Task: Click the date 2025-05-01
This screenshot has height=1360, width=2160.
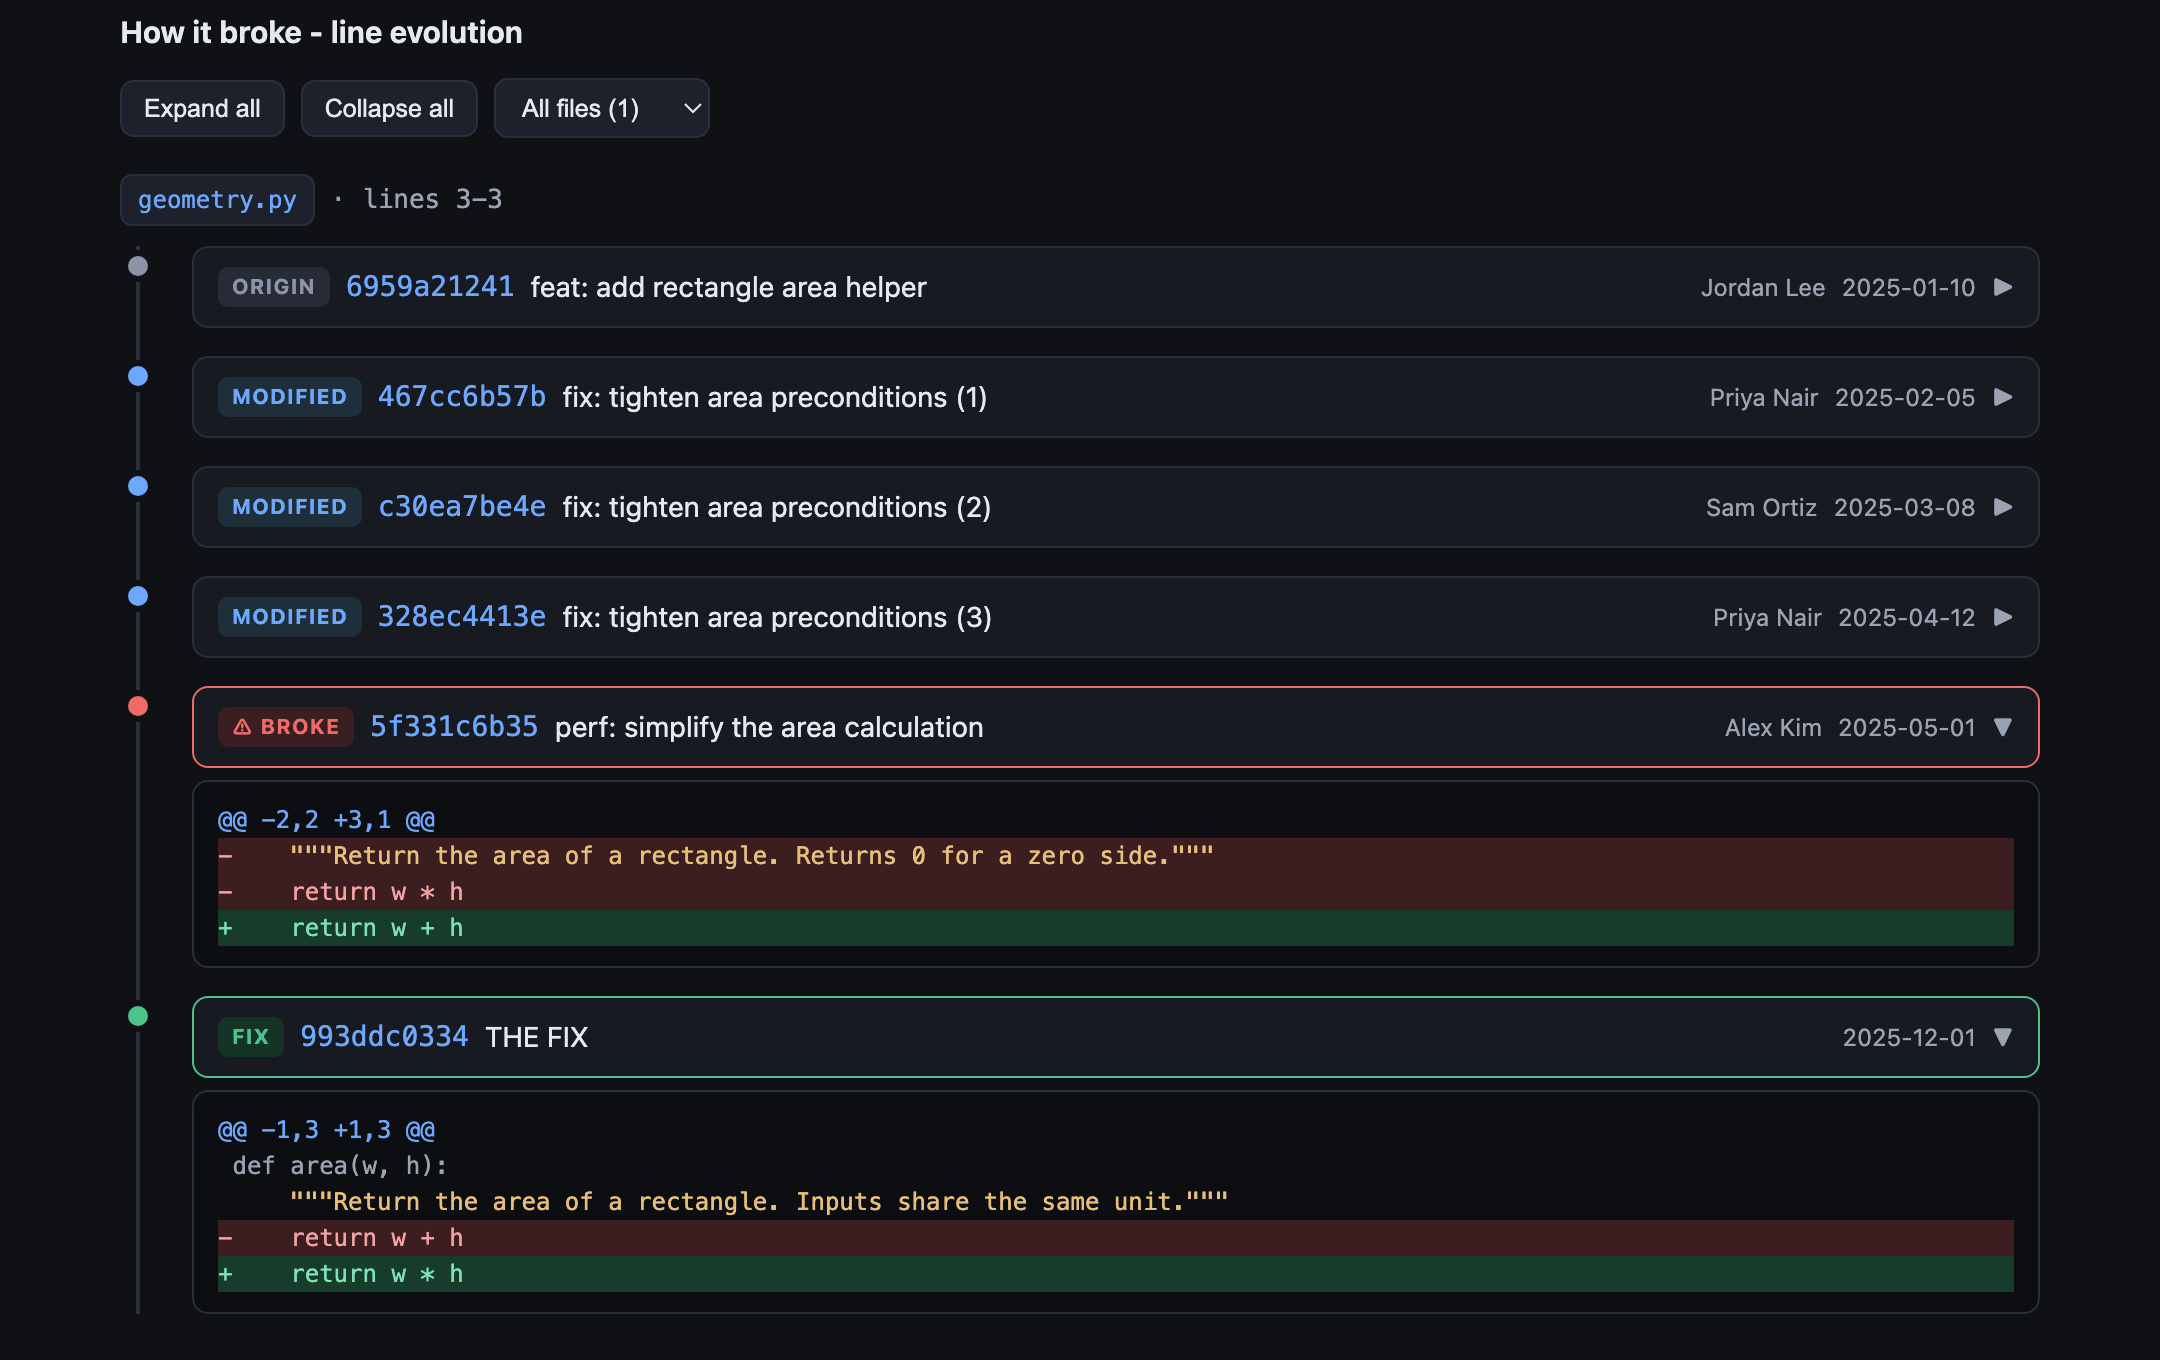Action: pyautogui.click(x=1907, y=727)
